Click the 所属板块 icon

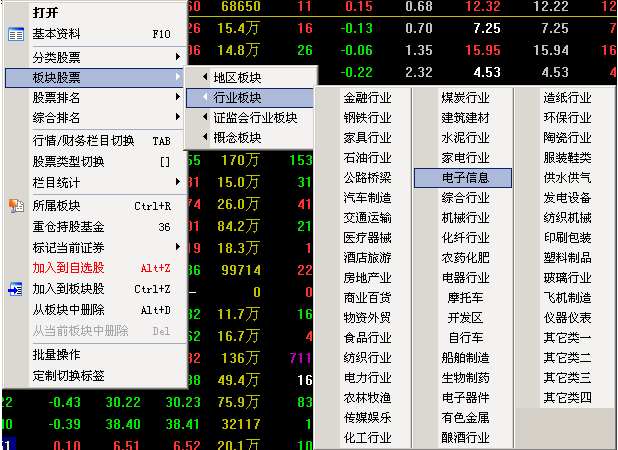[16, 206]
